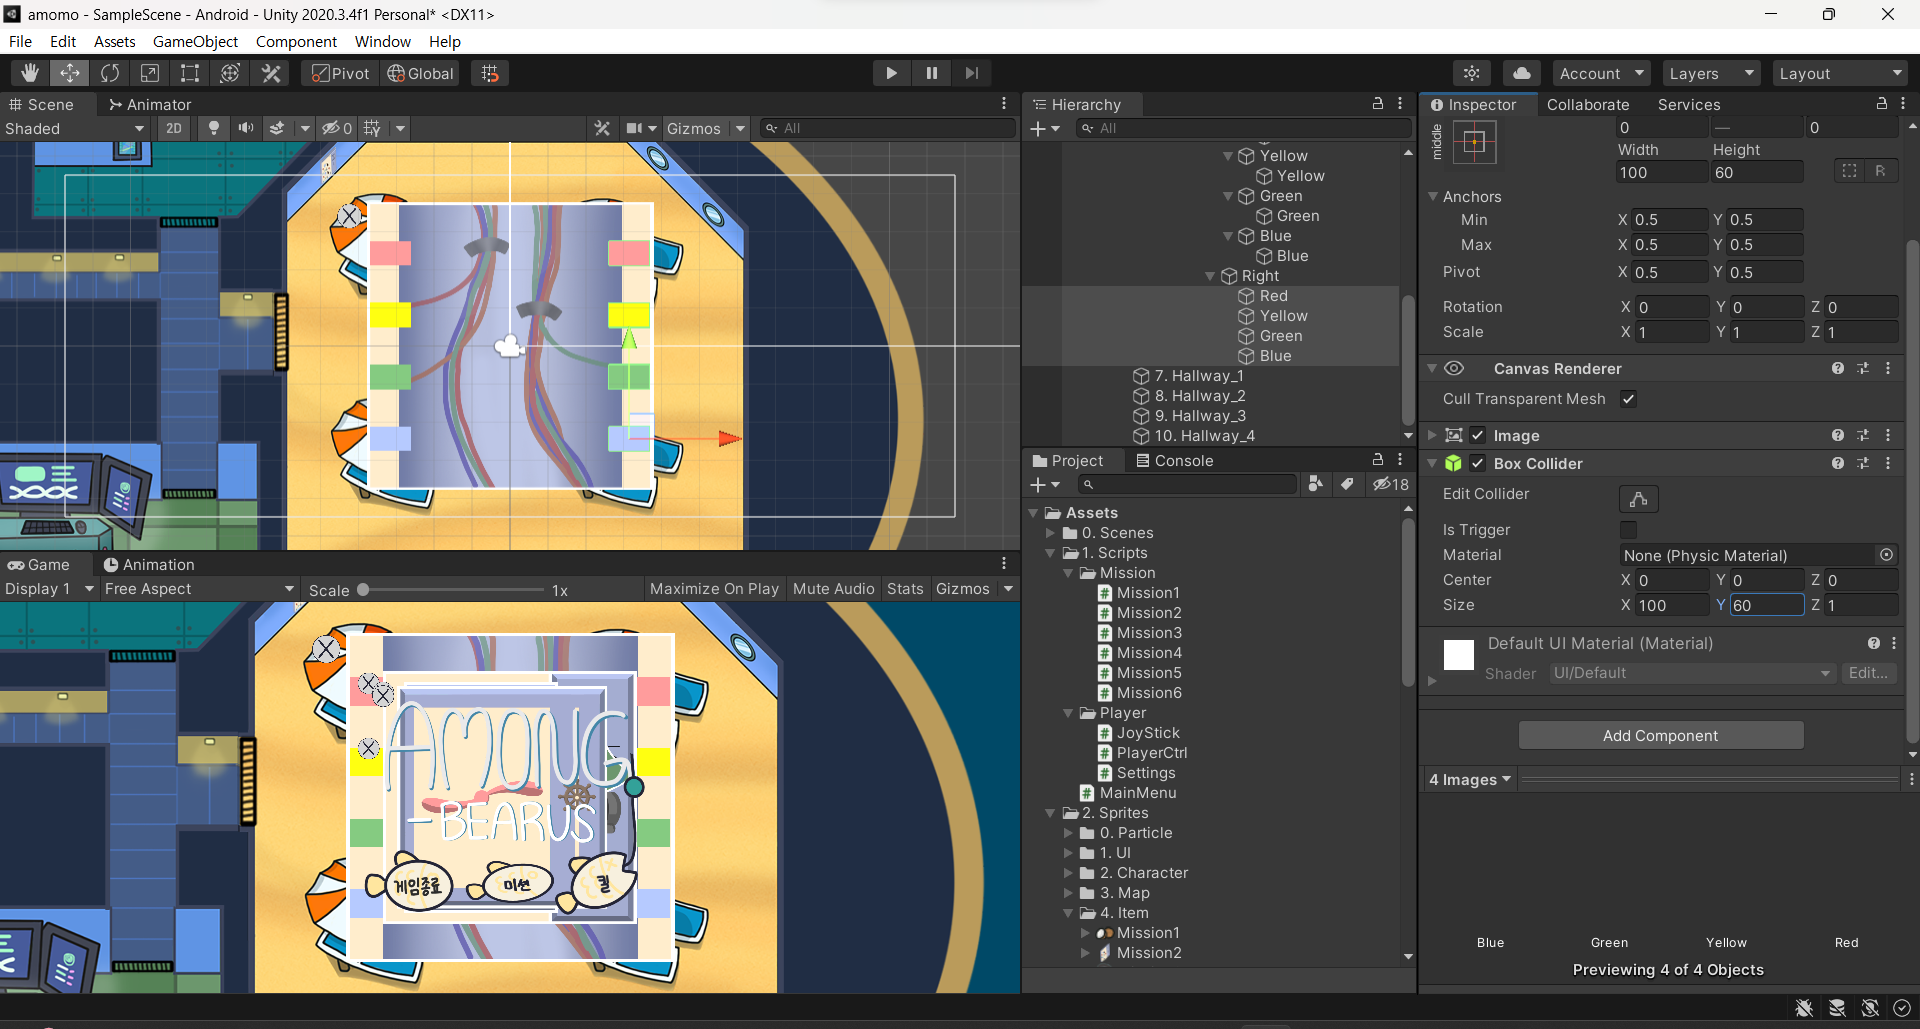The image size is (1920, 1029).
Task: Select the combined Transform tool
Action: point(230,73)
